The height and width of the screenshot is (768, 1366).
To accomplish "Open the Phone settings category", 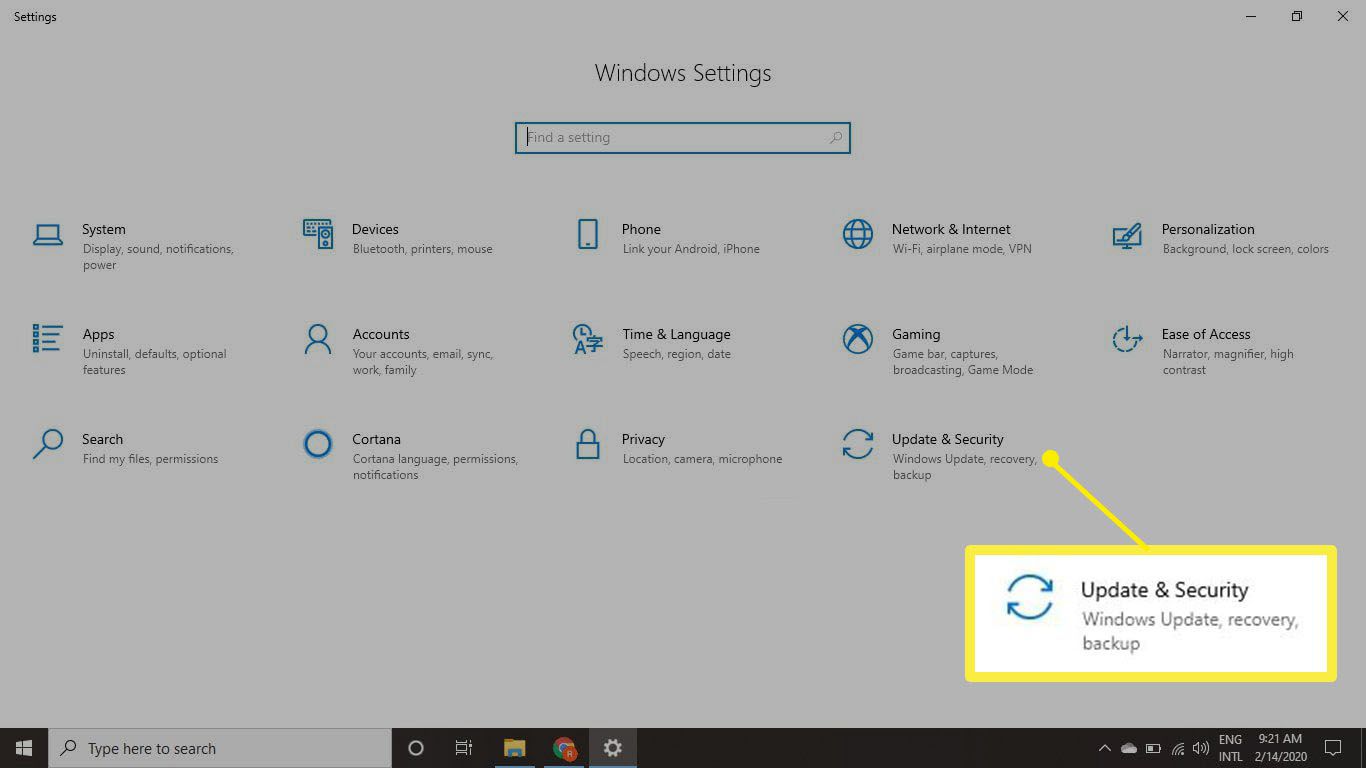I will point(668,238).
